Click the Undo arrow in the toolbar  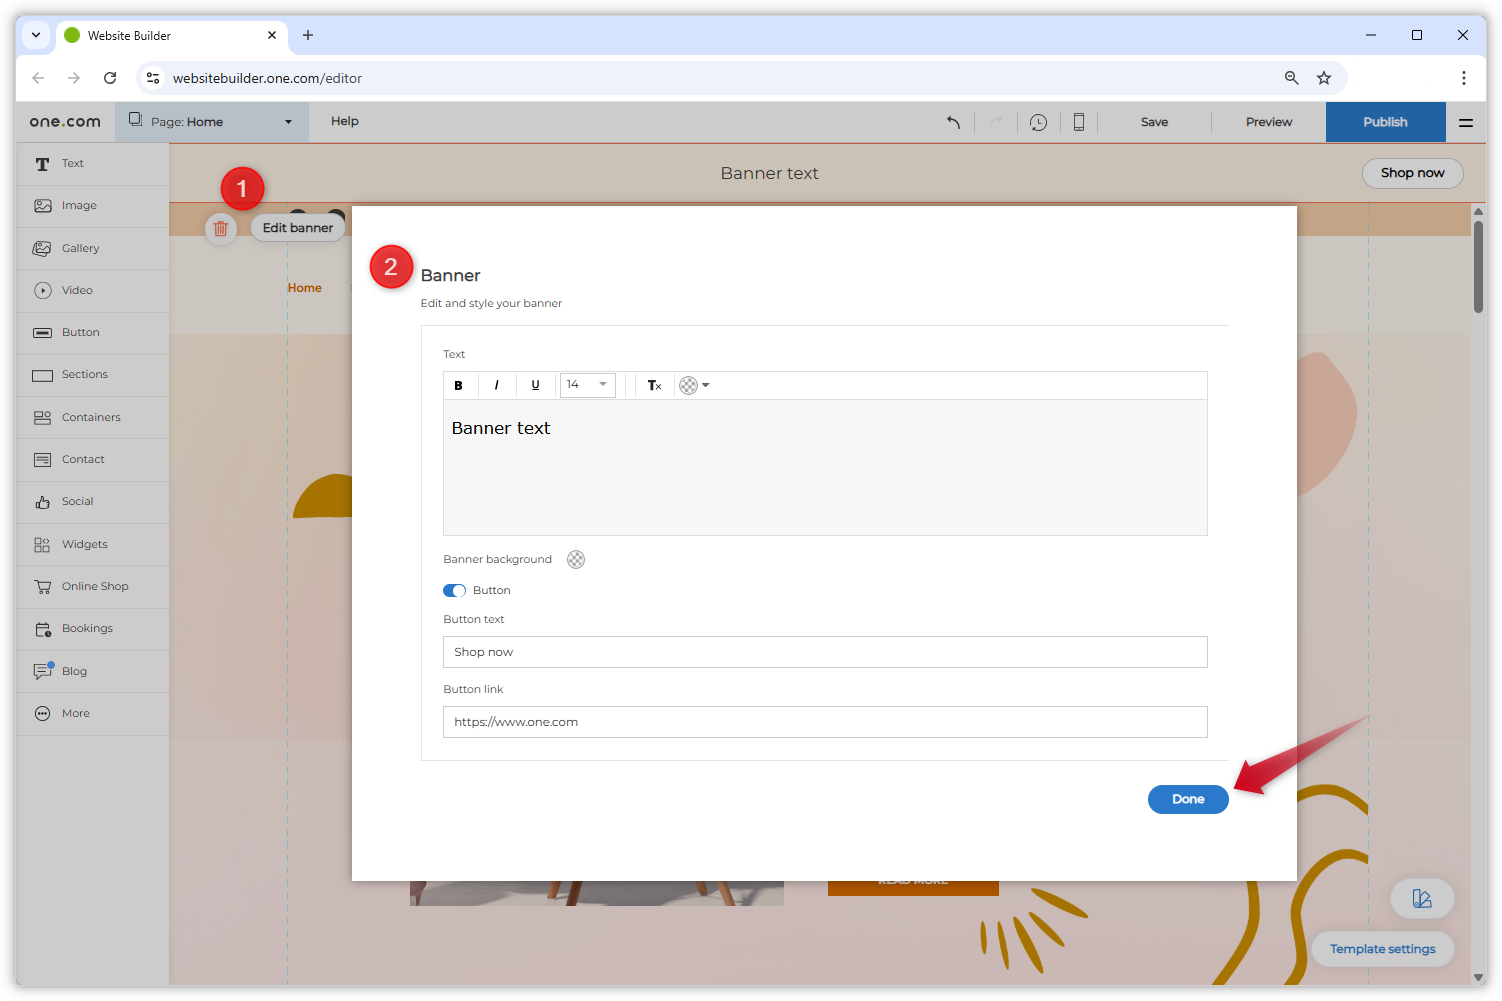(x=952, y=121)
